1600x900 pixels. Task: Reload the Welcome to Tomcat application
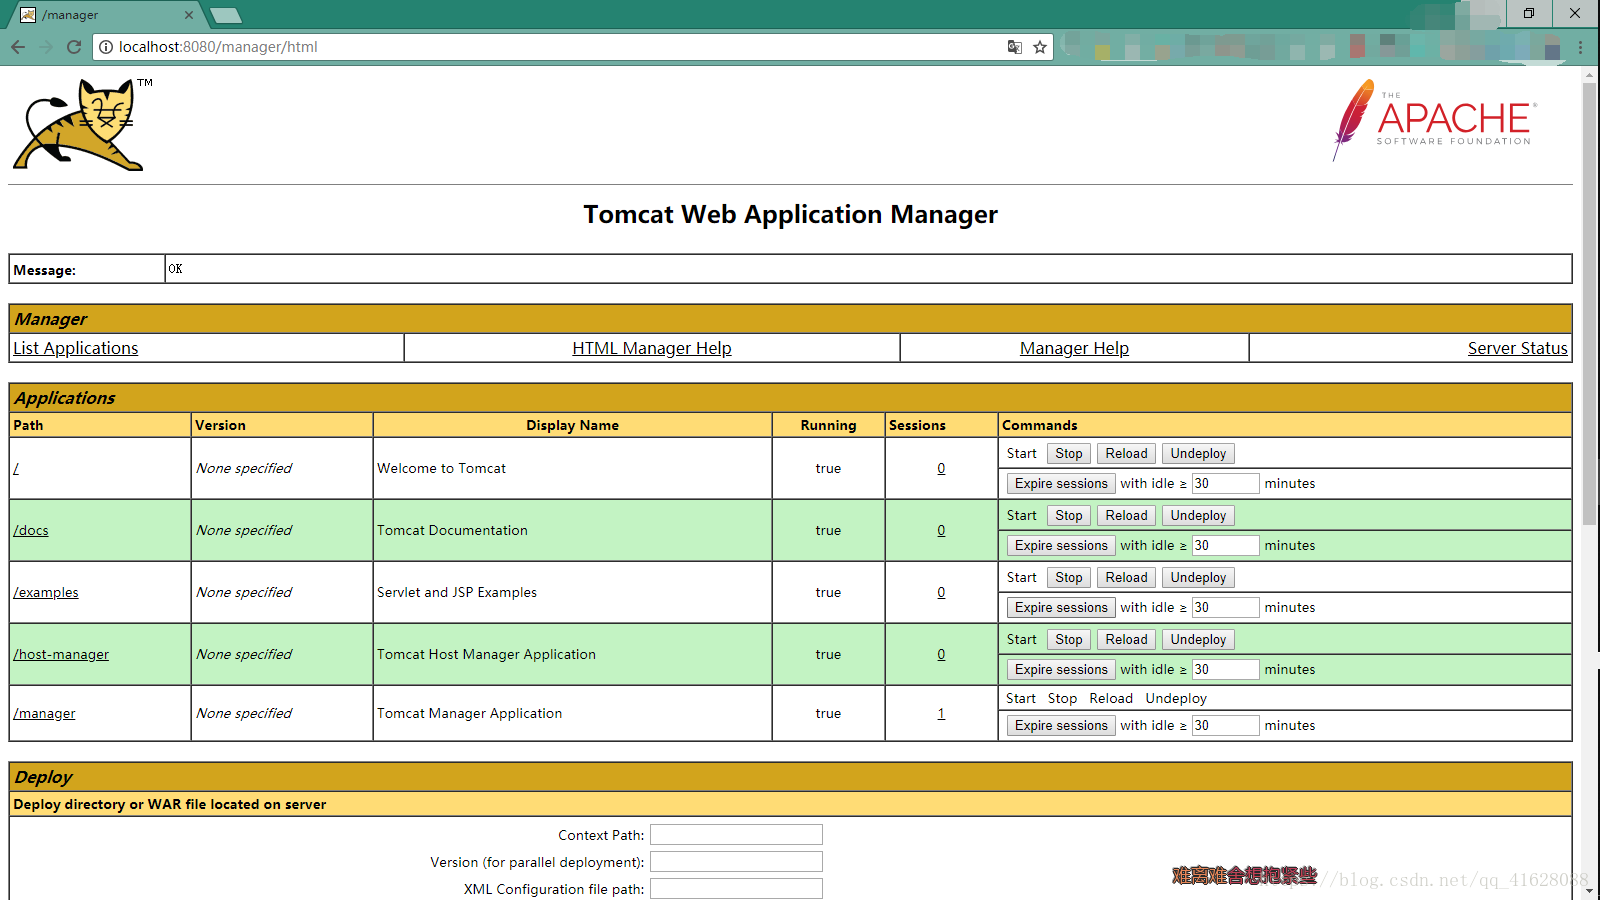tap(1126, 454)
